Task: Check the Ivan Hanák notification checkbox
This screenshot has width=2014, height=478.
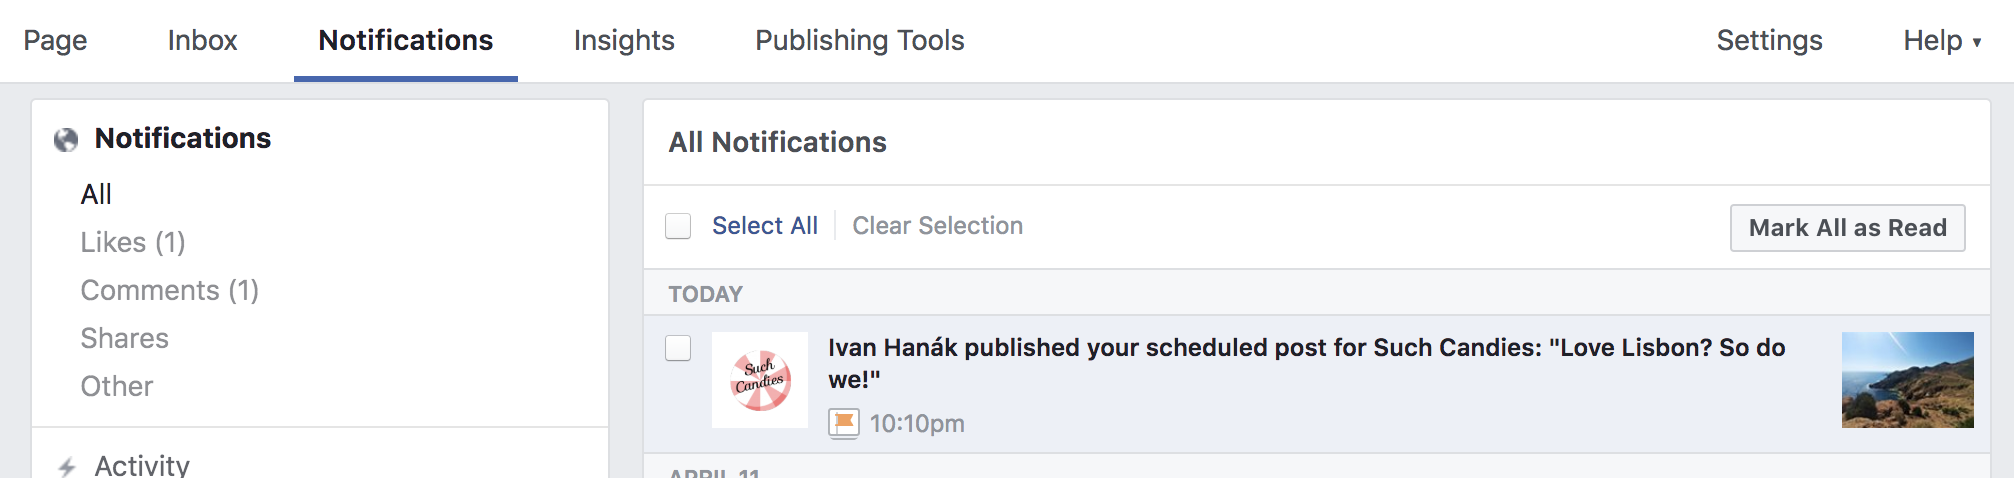Action: (678, 348)
